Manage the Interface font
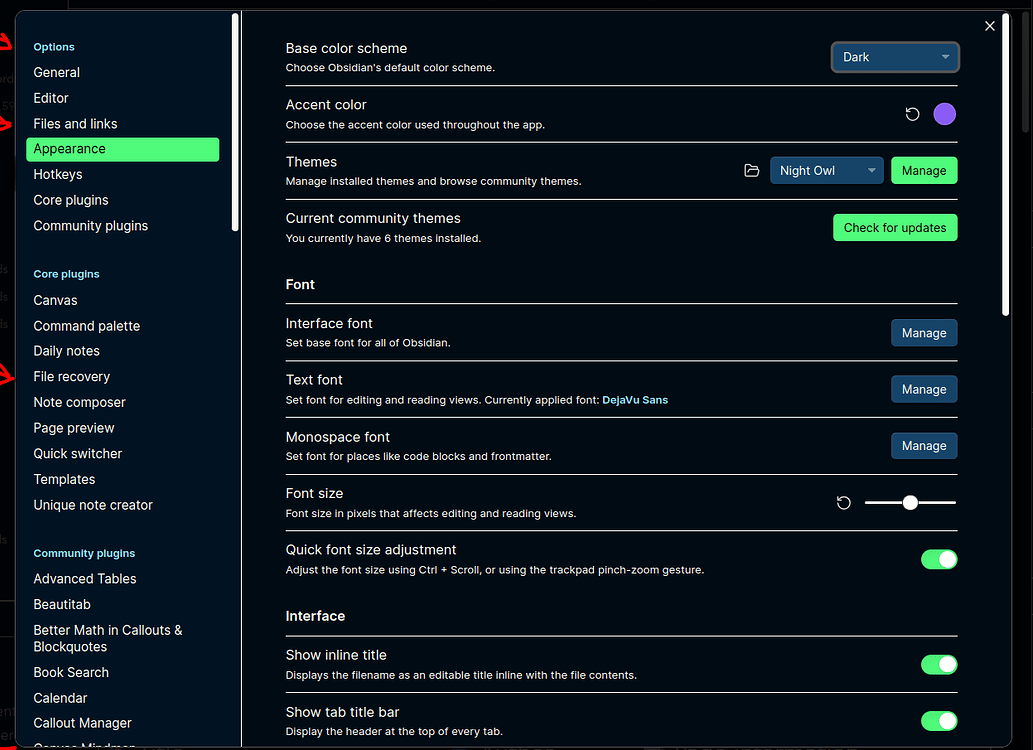Viewport: 1033px width, 750px height. [x=924, y=333]
